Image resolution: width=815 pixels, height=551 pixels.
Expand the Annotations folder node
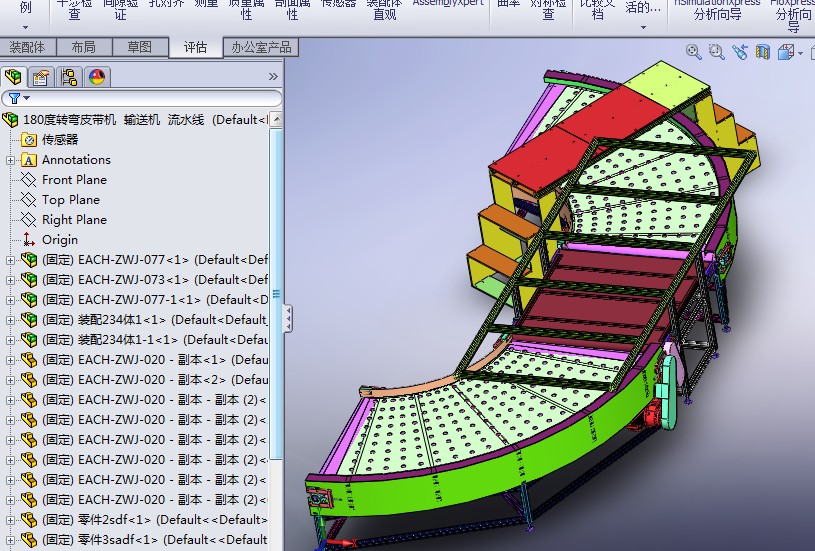point(11,160)
